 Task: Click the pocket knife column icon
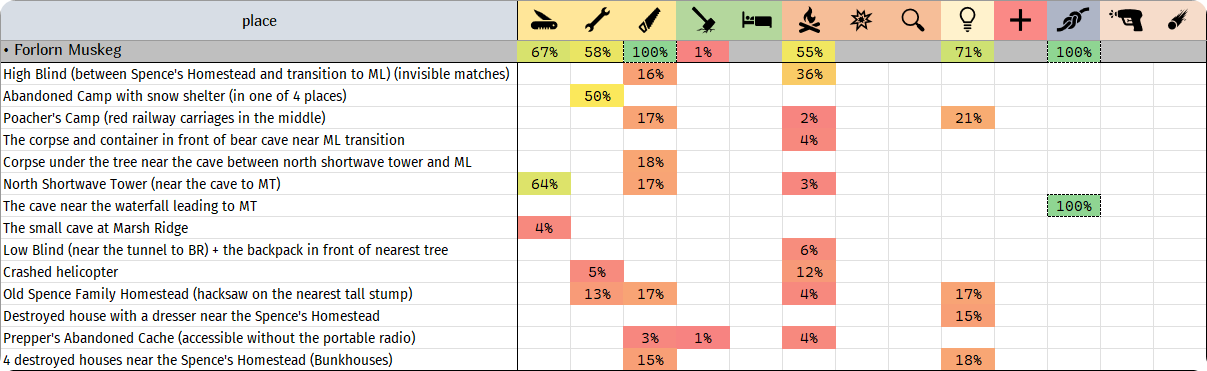point(544,21)
